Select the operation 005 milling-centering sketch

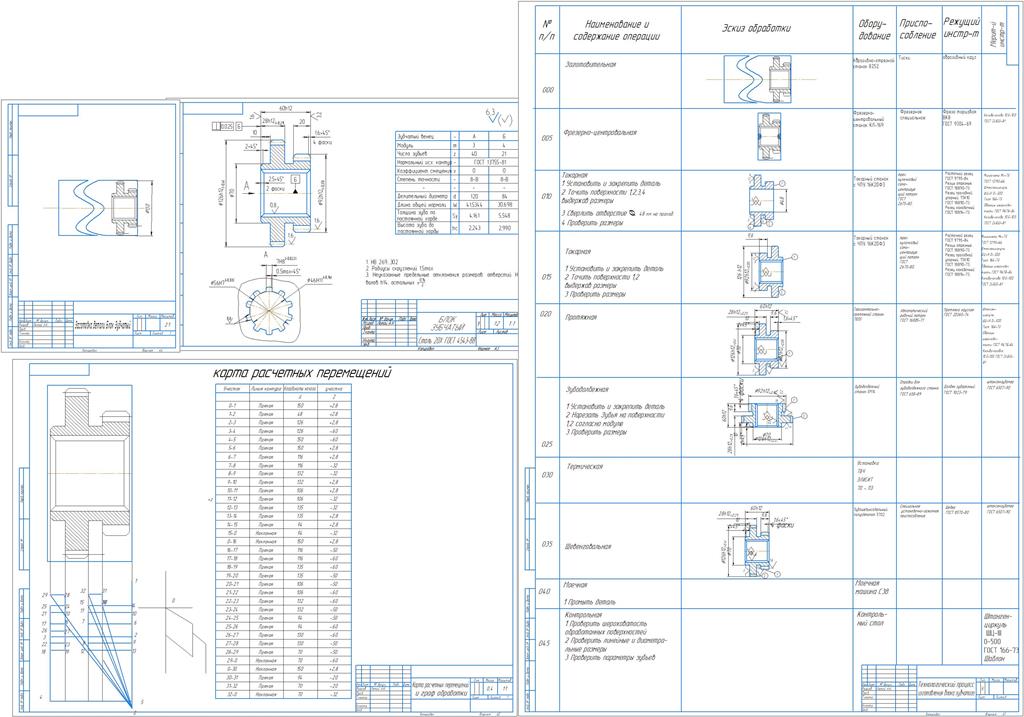coord(767,133)
